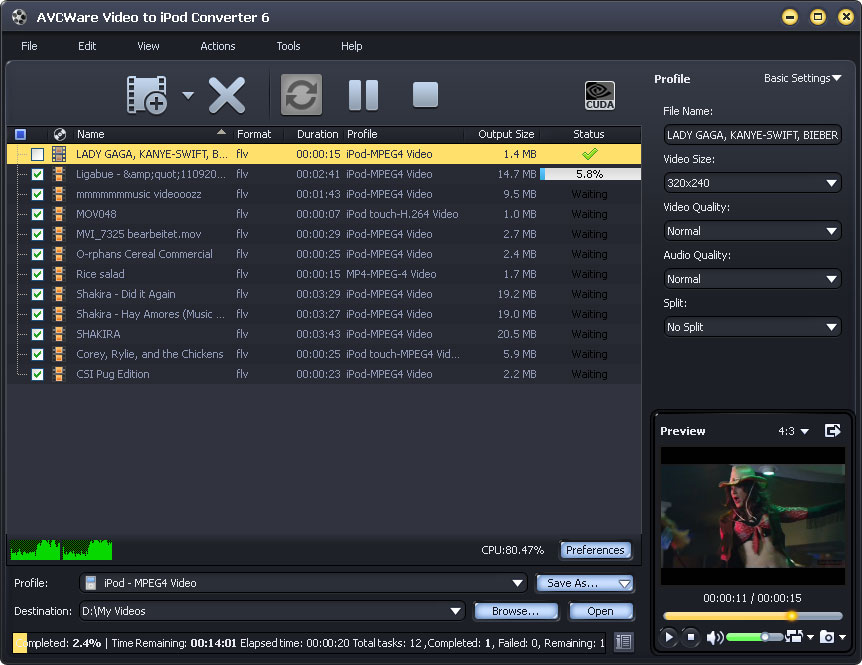
Task: Open the Destination D:\My Videos dropdown
Action: (457, 611)
